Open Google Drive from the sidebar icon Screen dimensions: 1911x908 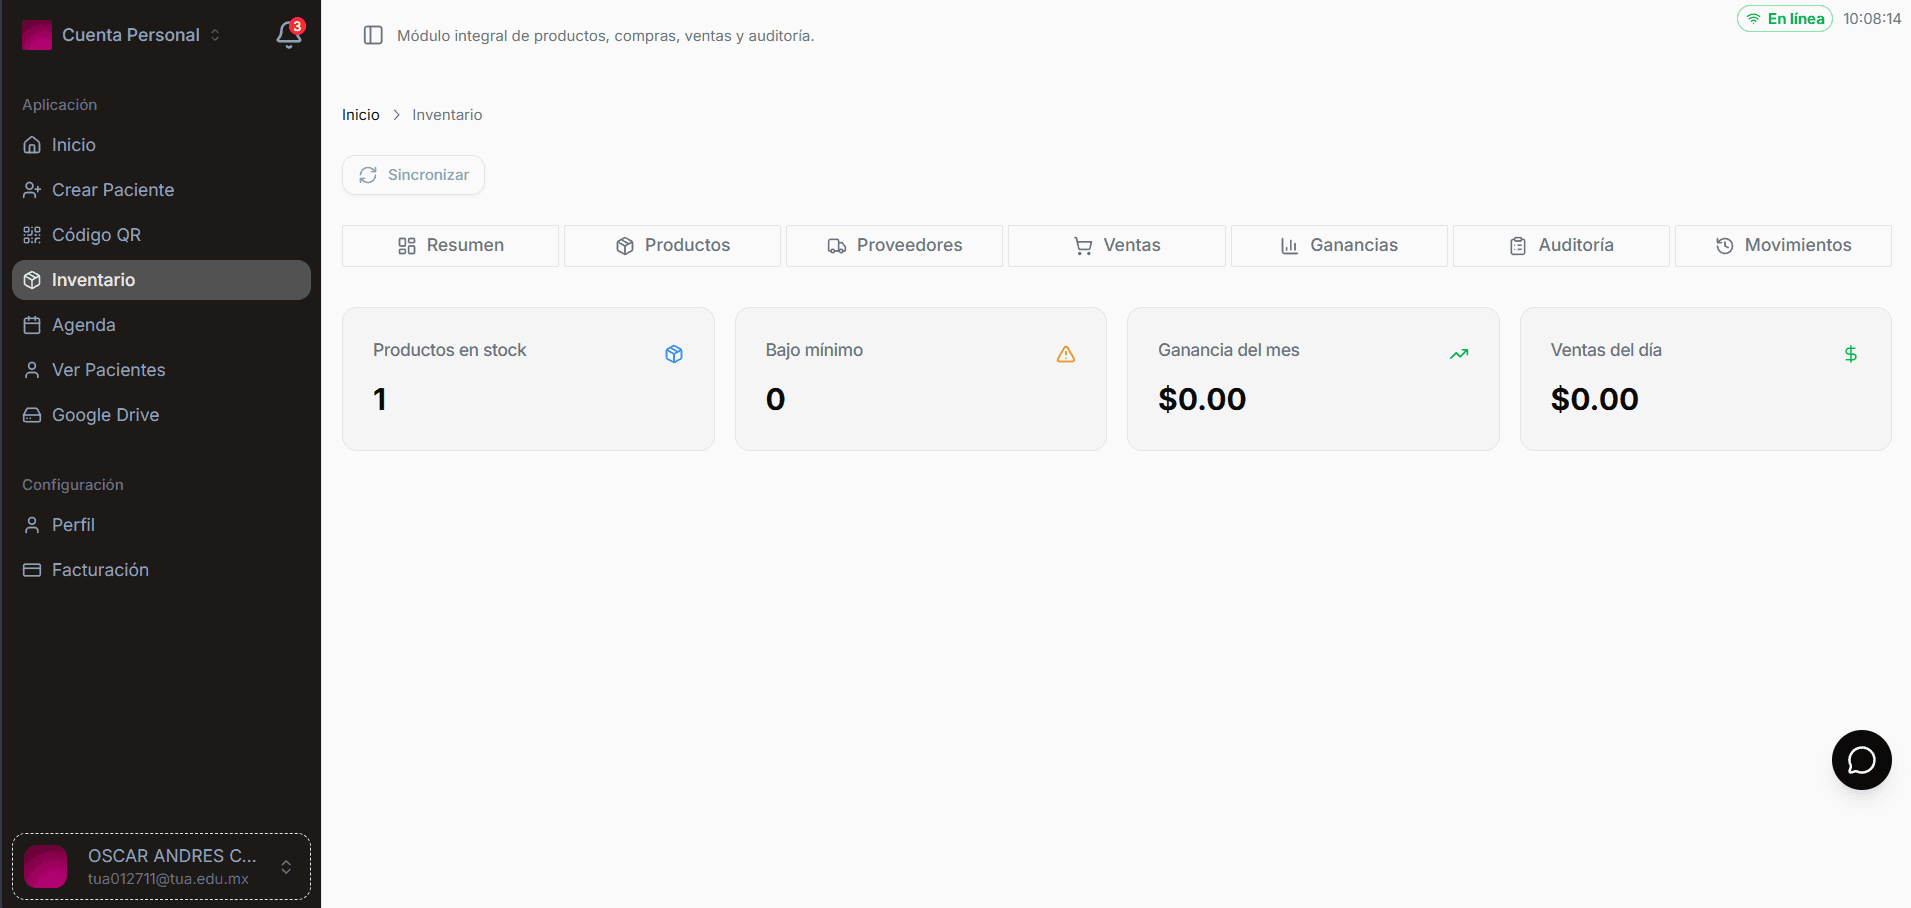(x=33, y=414)
